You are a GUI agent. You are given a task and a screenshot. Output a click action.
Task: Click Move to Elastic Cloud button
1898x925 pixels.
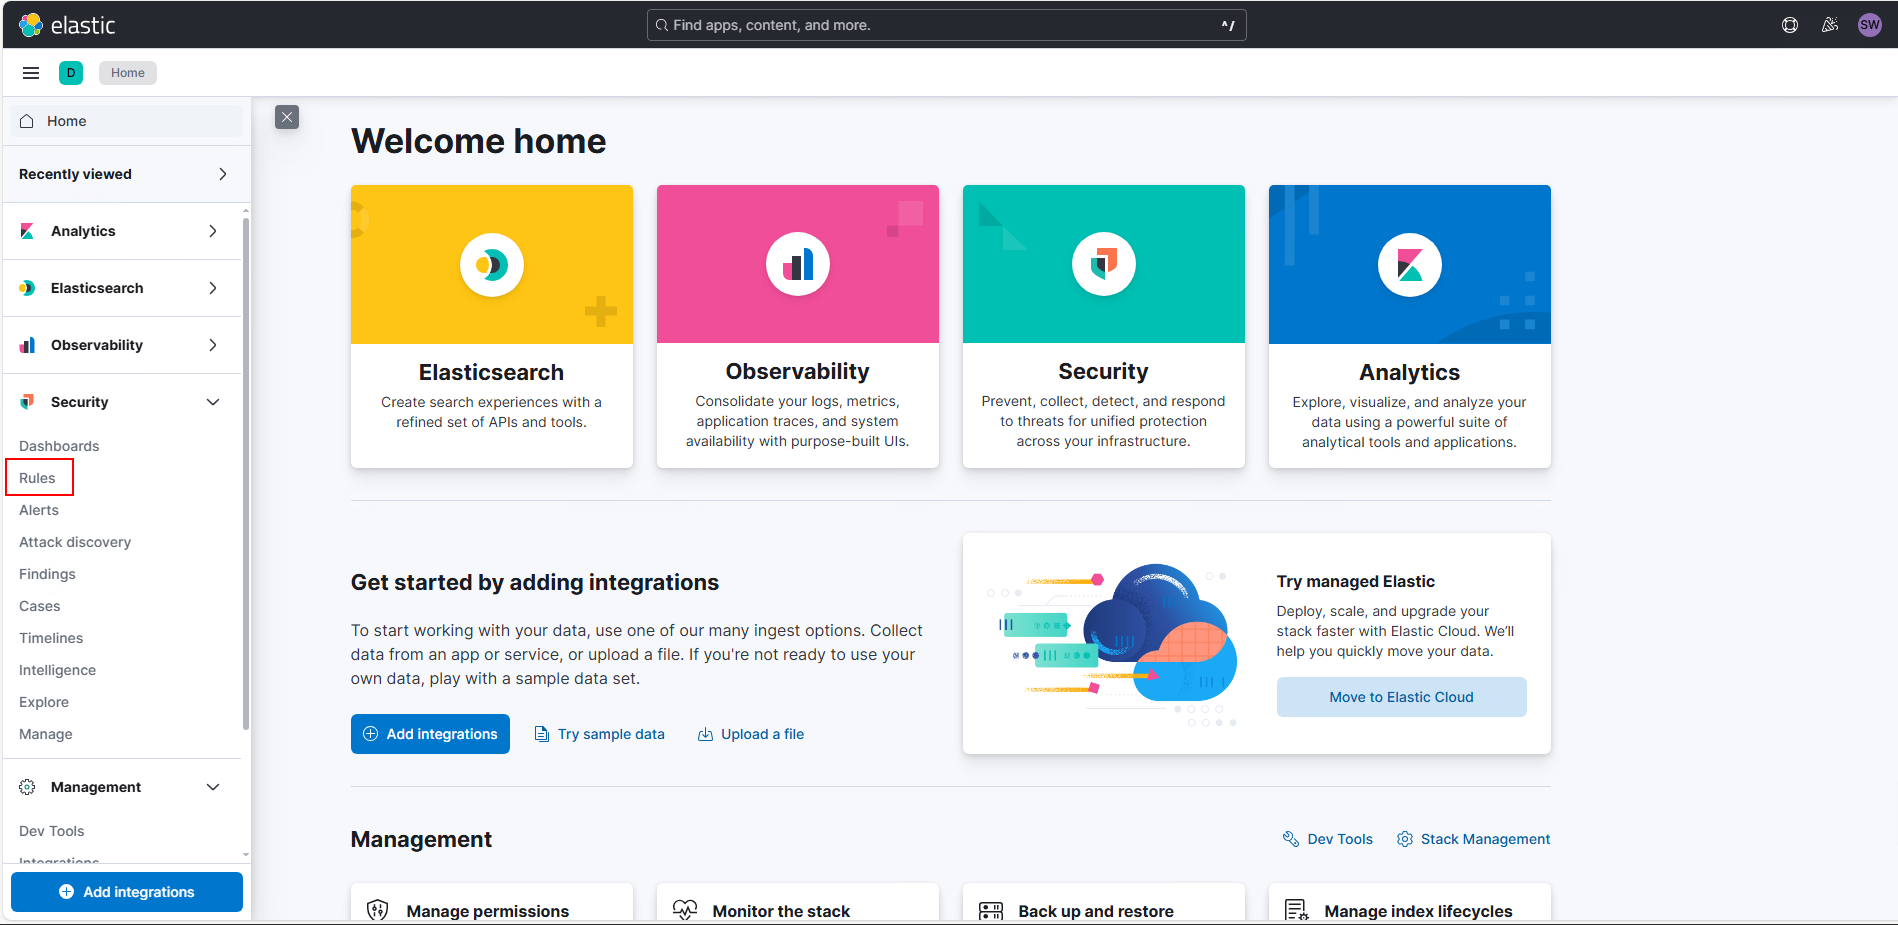[1401, 697]
